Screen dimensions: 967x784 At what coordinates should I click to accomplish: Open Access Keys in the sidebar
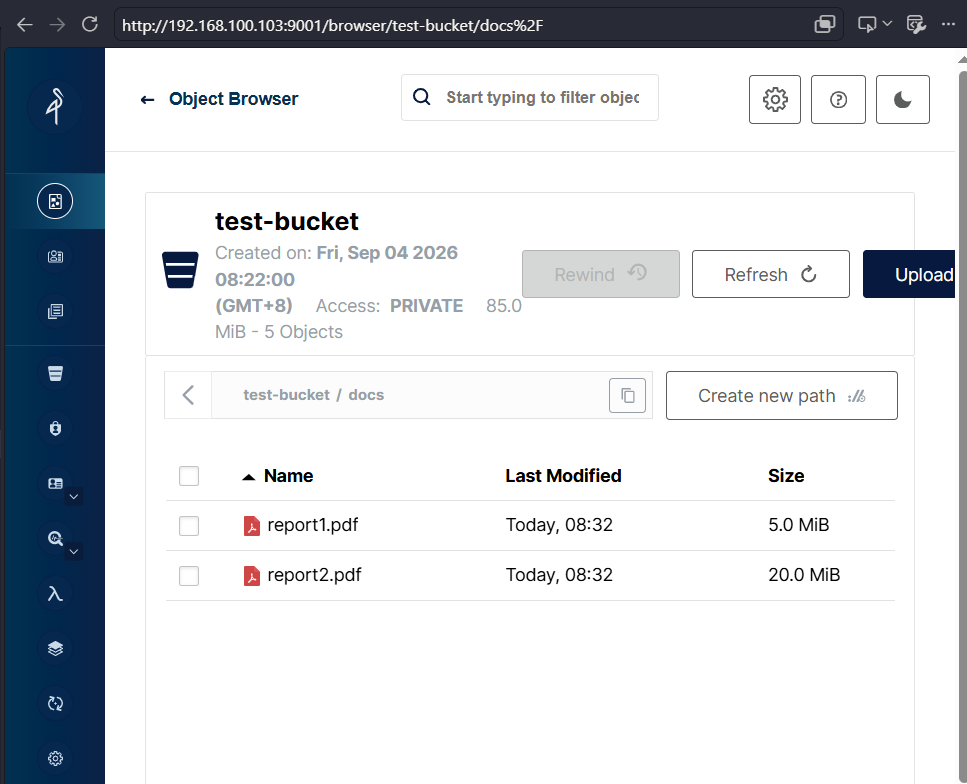point(55,256)
